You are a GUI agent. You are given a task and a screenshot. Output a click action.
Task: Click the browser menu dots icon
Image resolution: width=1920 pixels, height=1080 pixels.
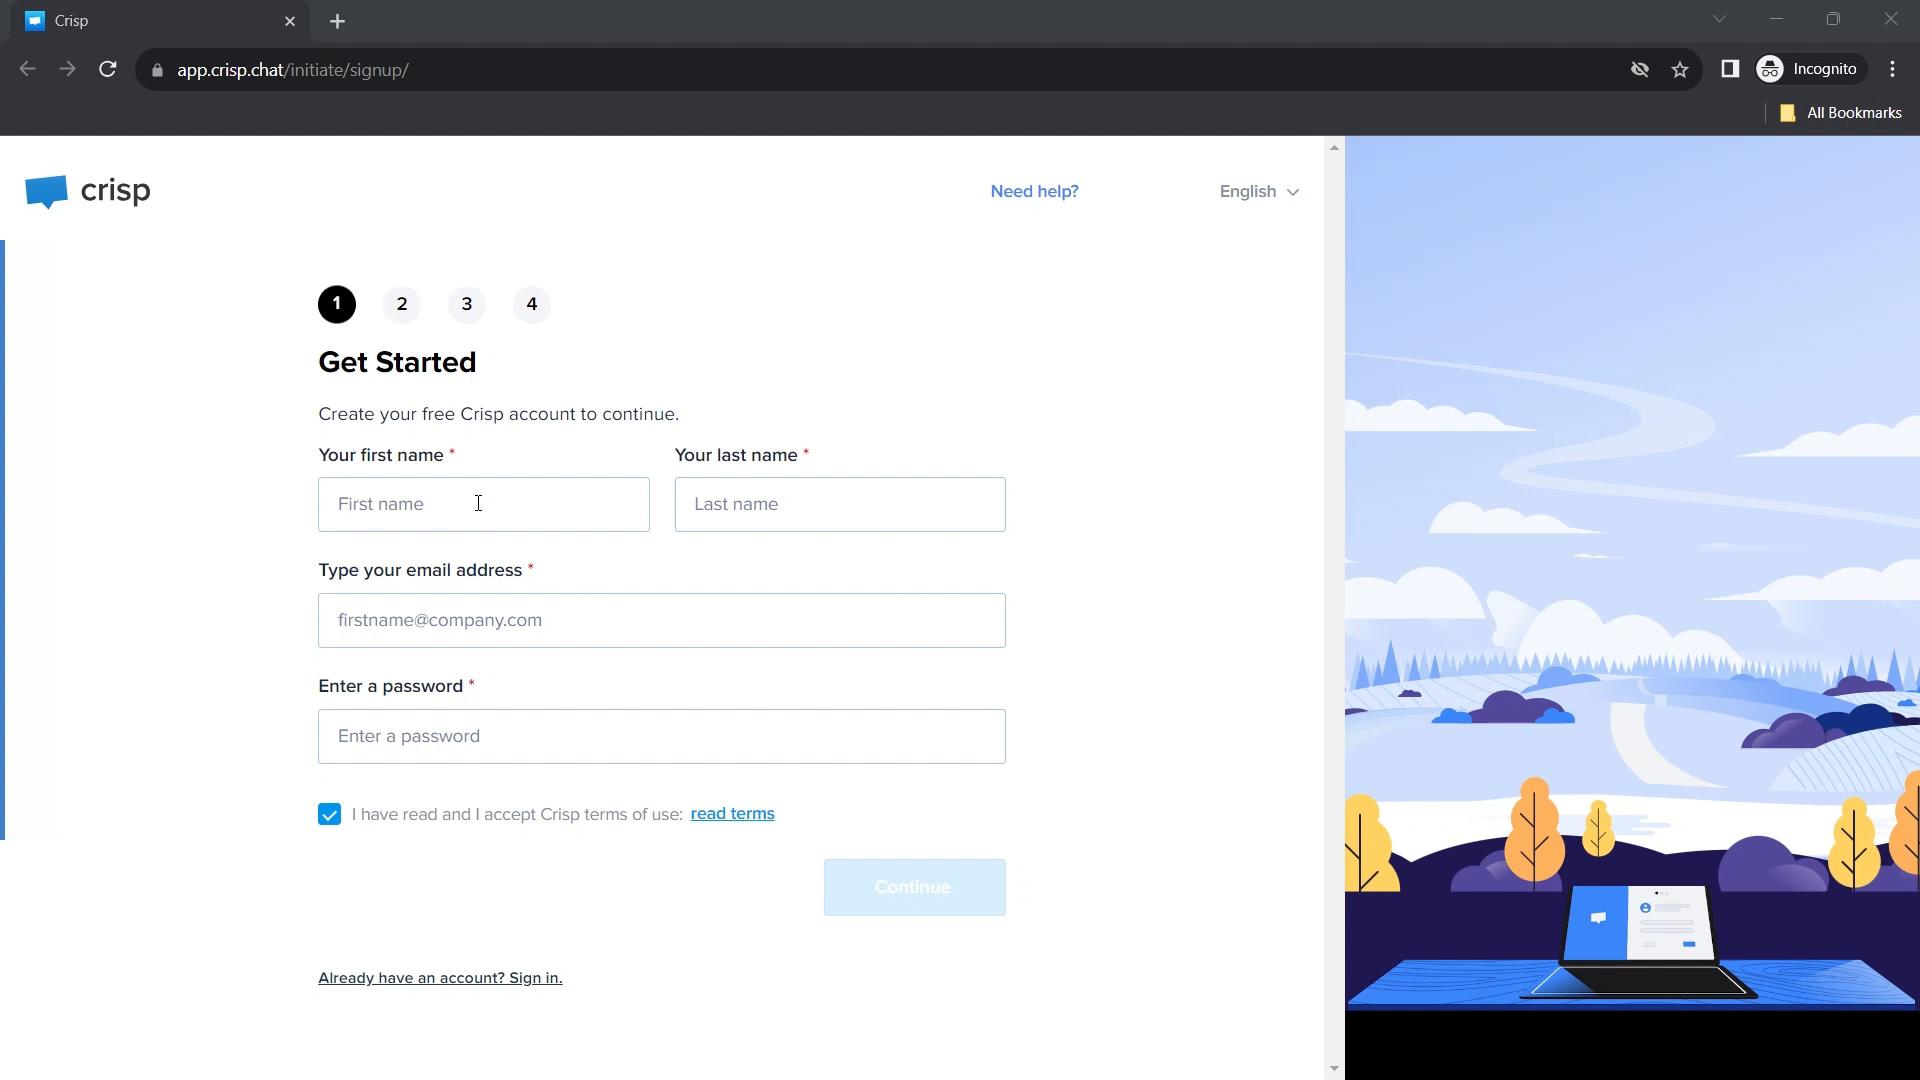point(1895,70)
